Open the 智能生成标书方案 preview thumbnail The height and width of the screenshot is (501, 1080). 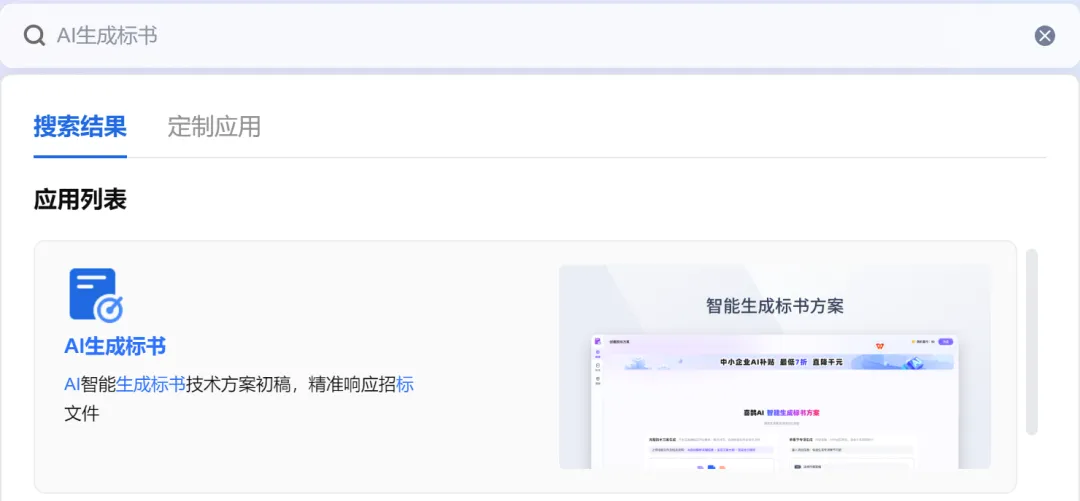click(775, 367)
